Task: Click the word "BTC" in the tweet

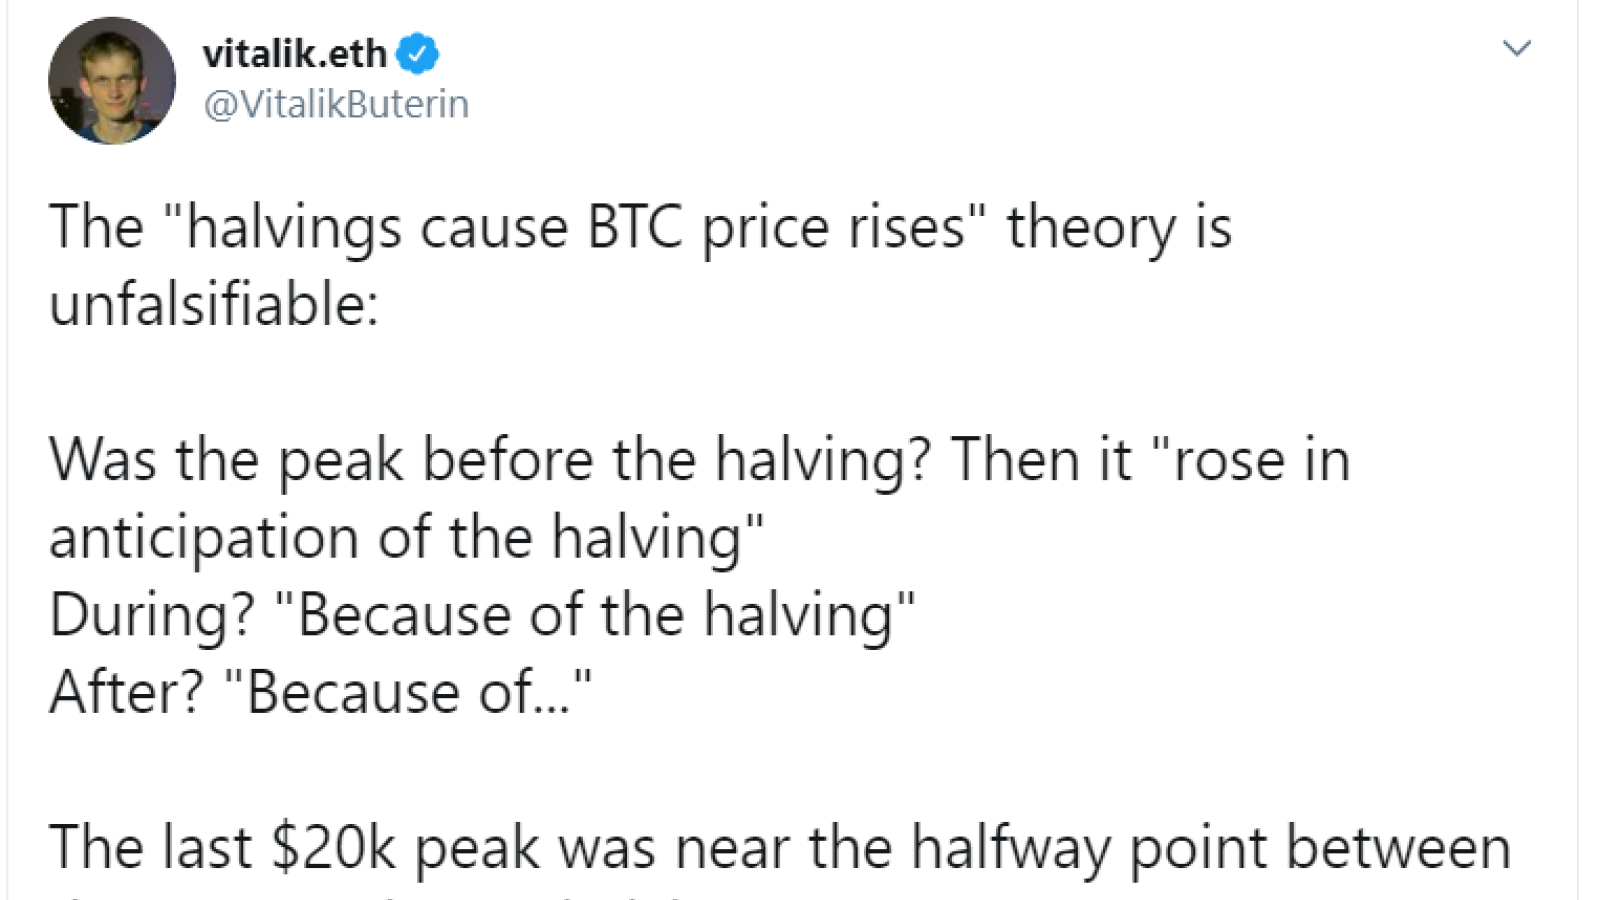Action: [x=635, y=227]
